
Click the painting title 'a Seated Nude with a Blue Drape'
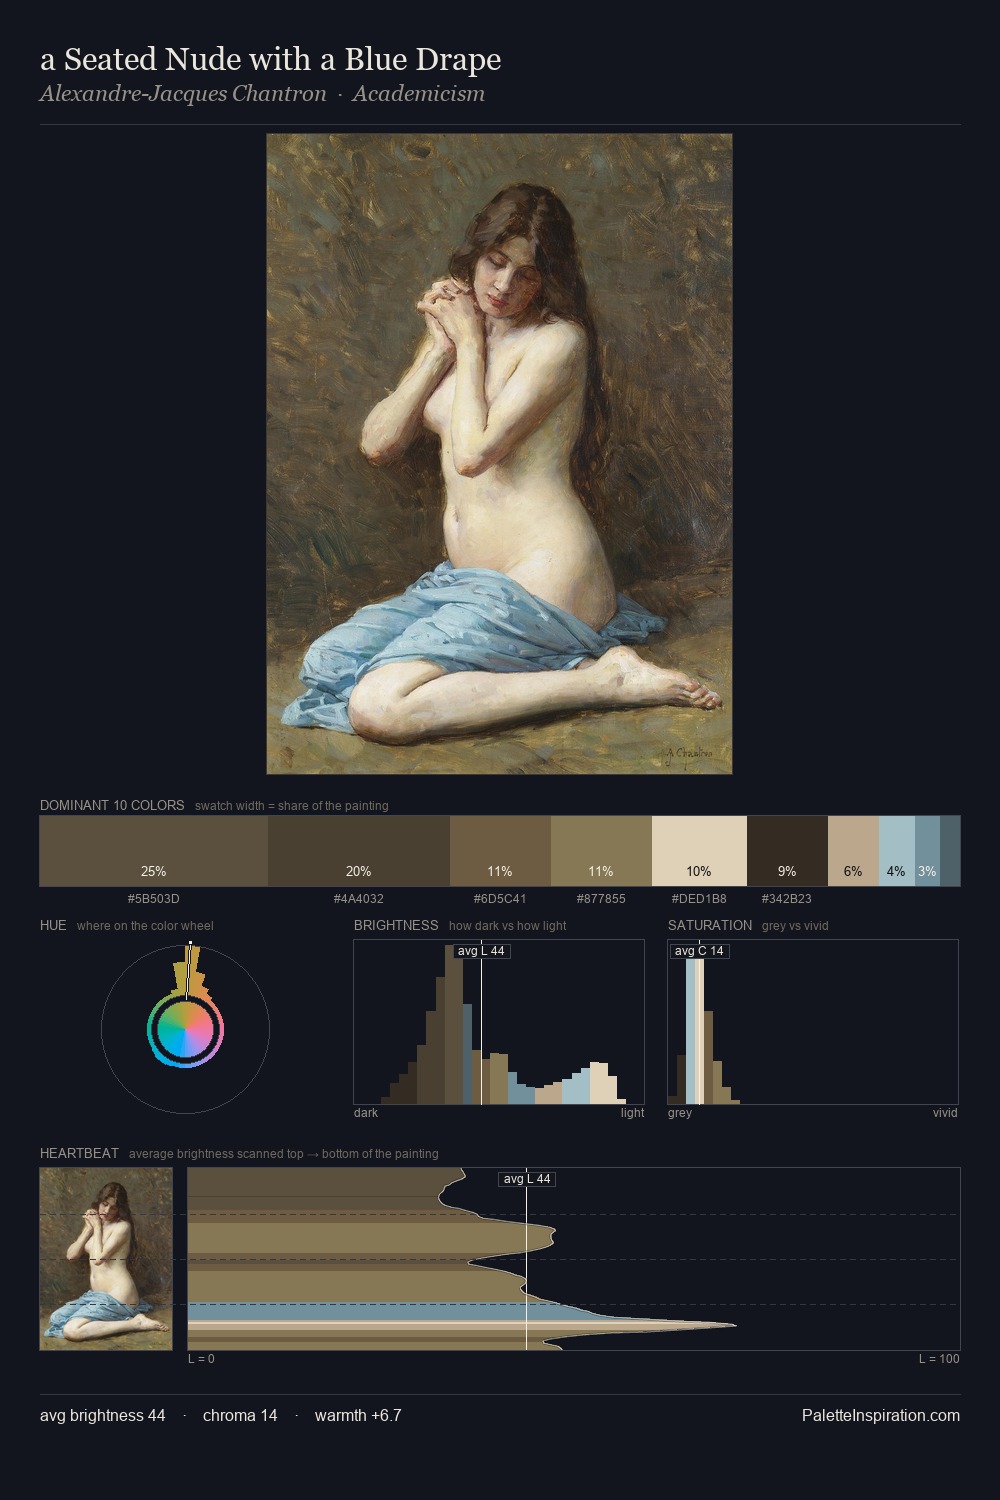(270, 60)
